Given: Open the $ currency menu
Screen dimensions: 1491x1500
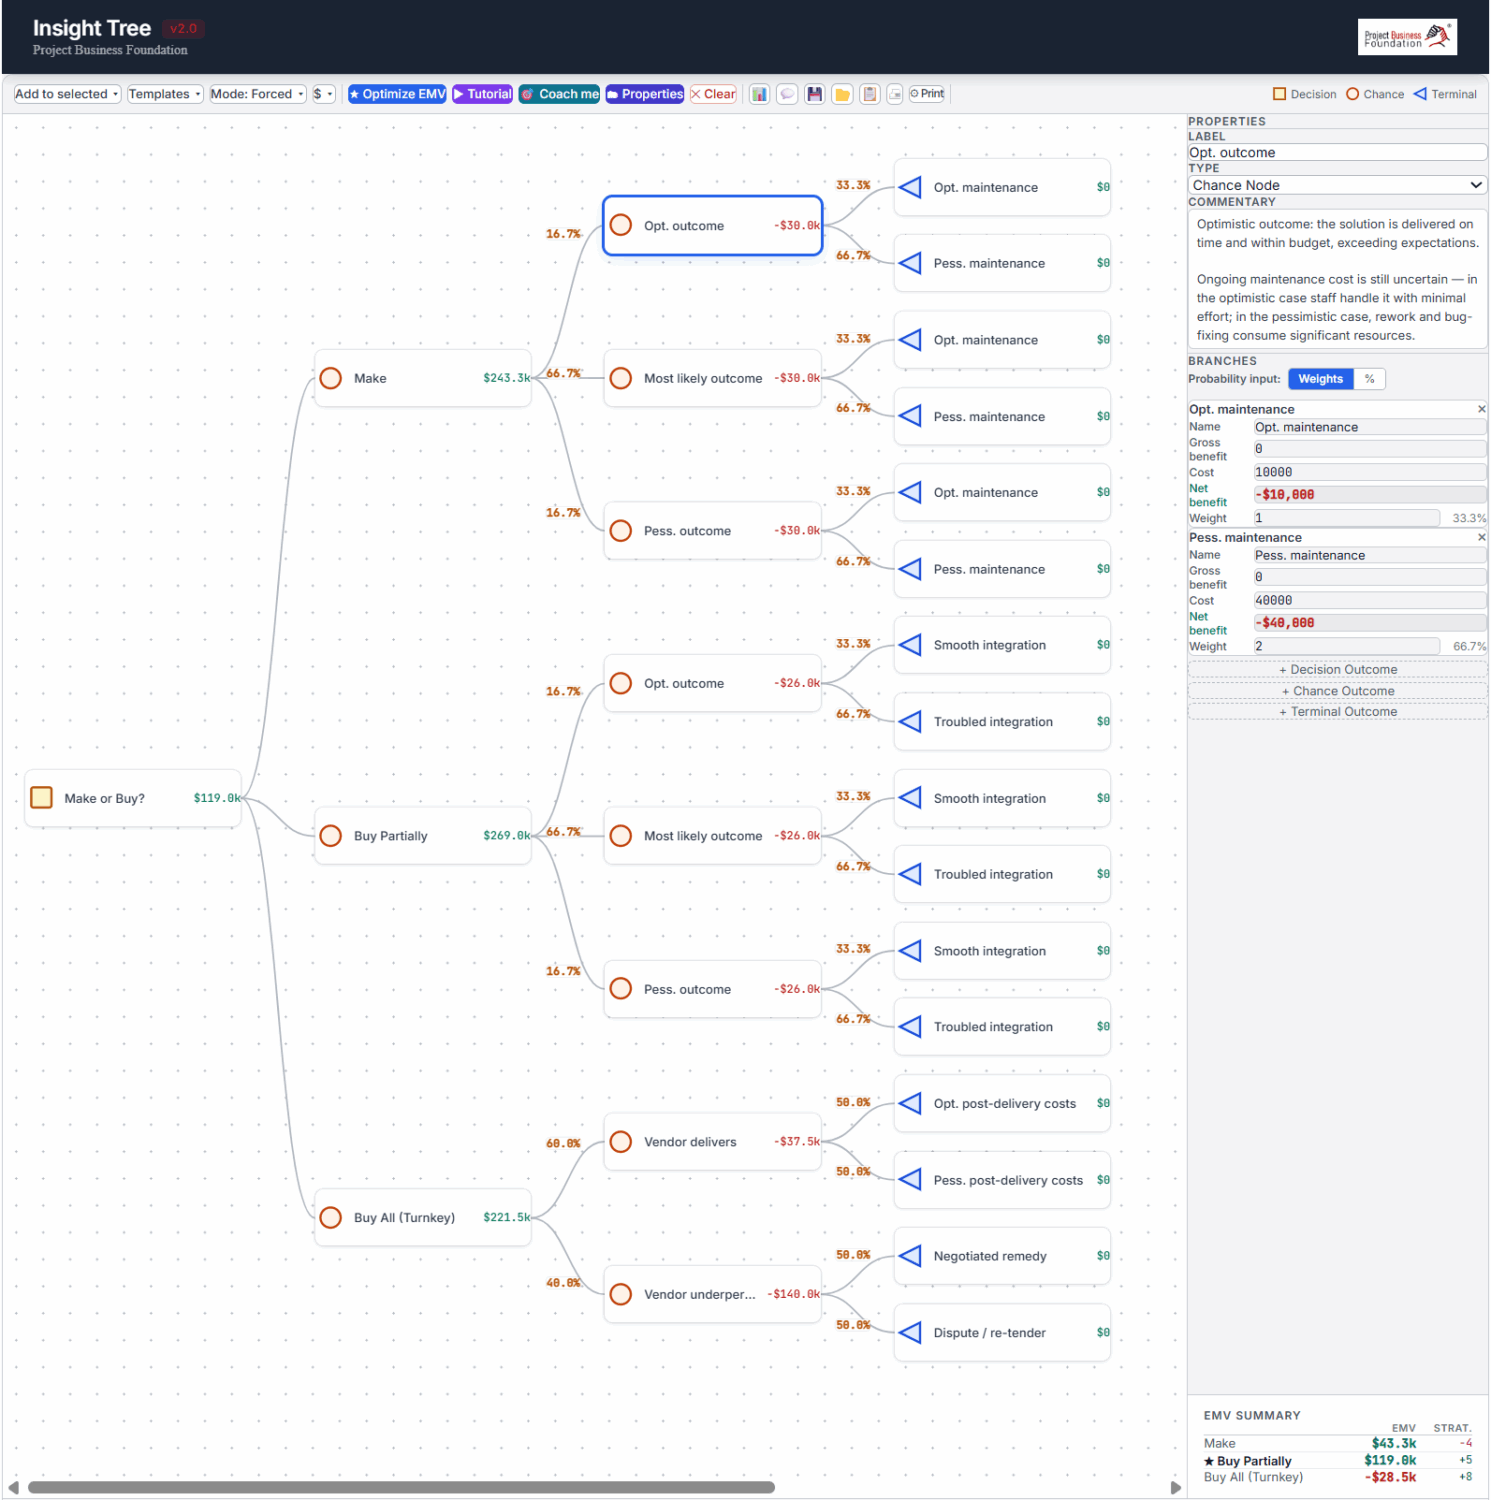Looking at the screenshot, I should [x=323, y=94].
